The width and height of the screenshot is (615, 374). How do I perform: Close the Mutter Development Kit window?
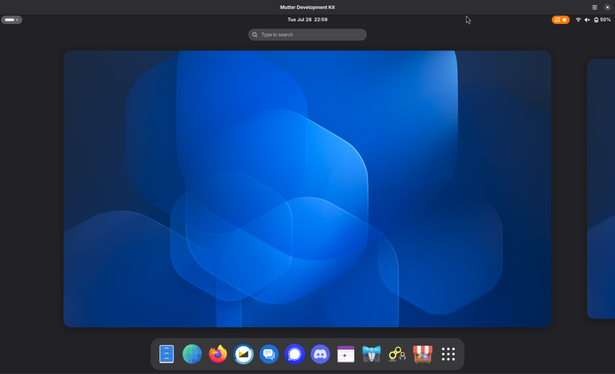coord(608,7)
